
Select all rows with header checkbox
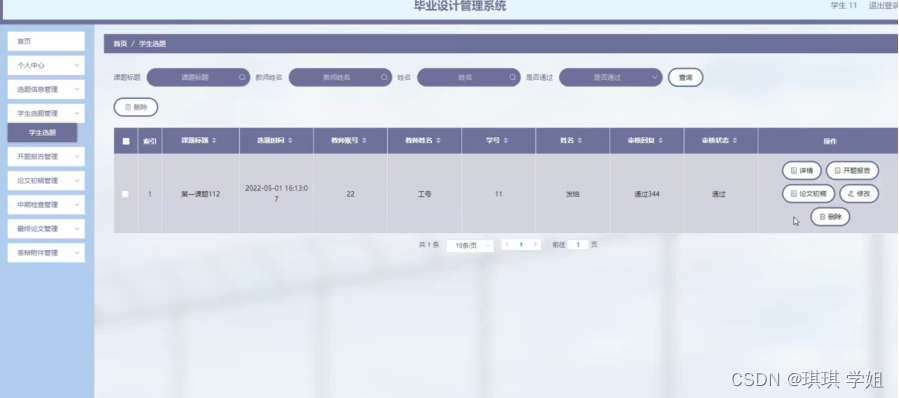(x=126, y=141)
